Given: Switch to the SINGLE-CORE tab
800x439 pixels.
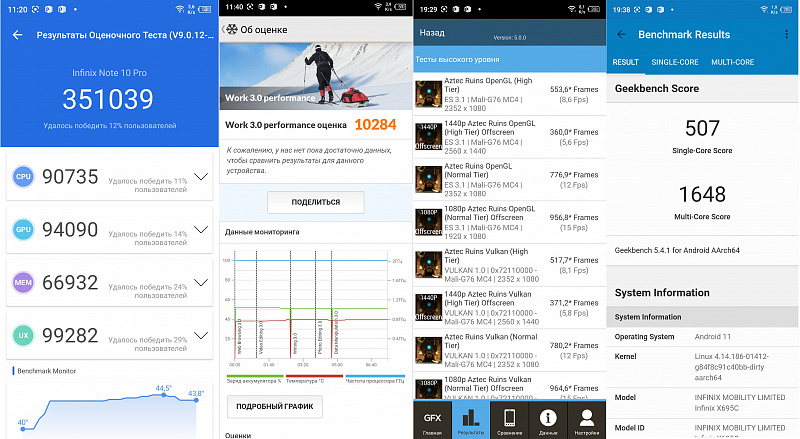Looking at the screenshot, I should tap(674, 62).
